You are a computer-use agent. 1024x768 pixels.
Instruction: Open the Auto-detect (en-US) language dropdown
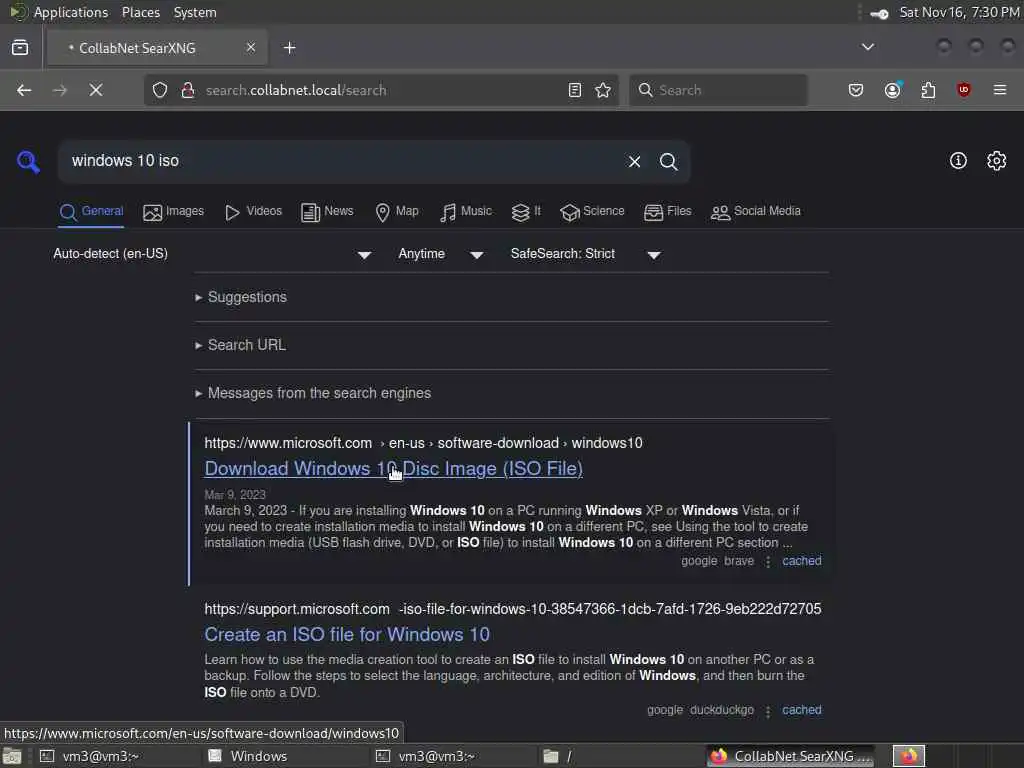pyautogui.click(x=212, y=254)
